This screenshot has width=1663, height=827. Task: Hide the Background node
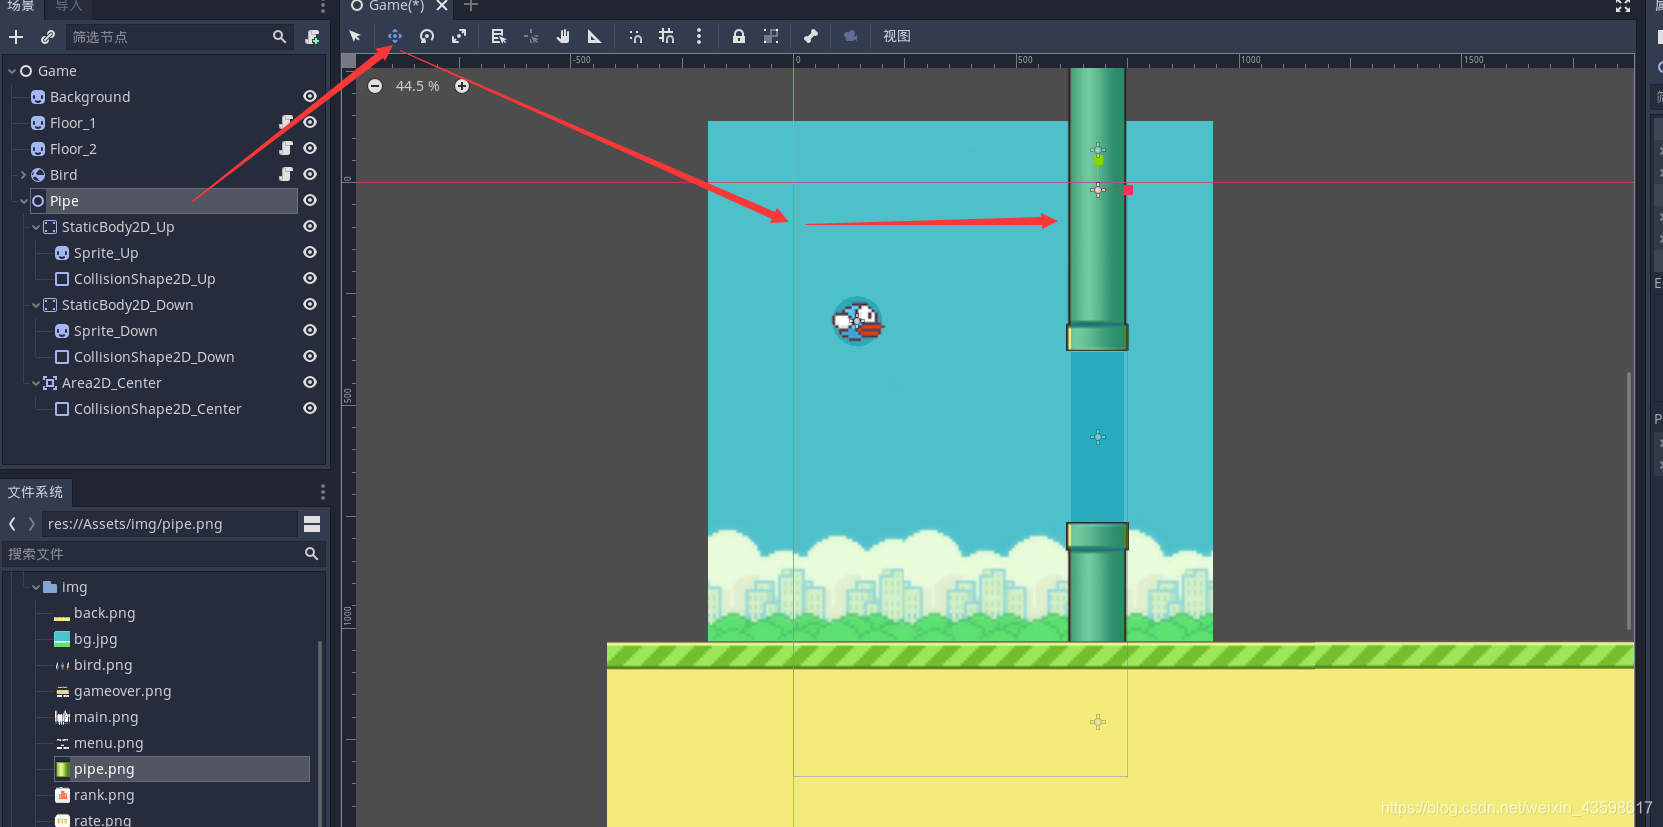click(310, 97)
